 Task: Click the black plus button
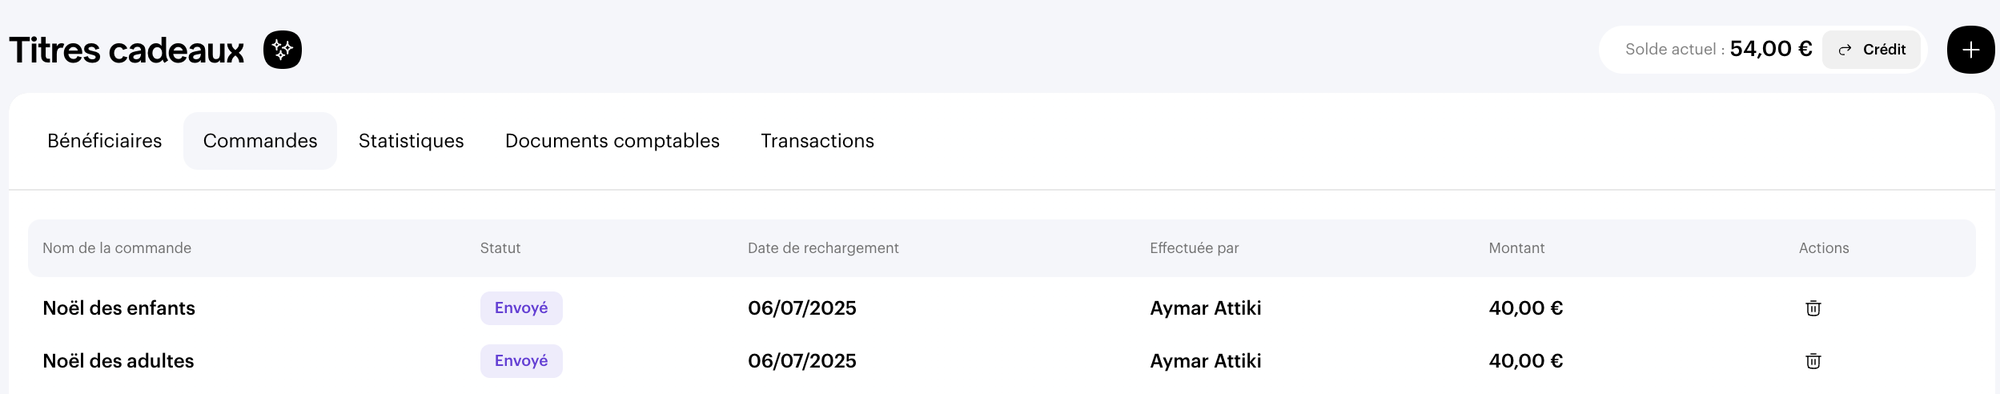coord(1971,50)
